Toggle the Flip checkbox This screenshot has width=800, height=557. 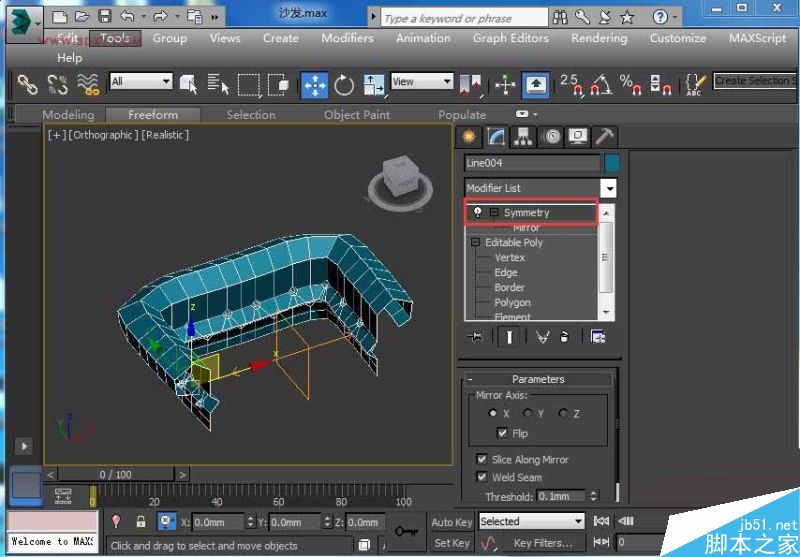(503, 433)
